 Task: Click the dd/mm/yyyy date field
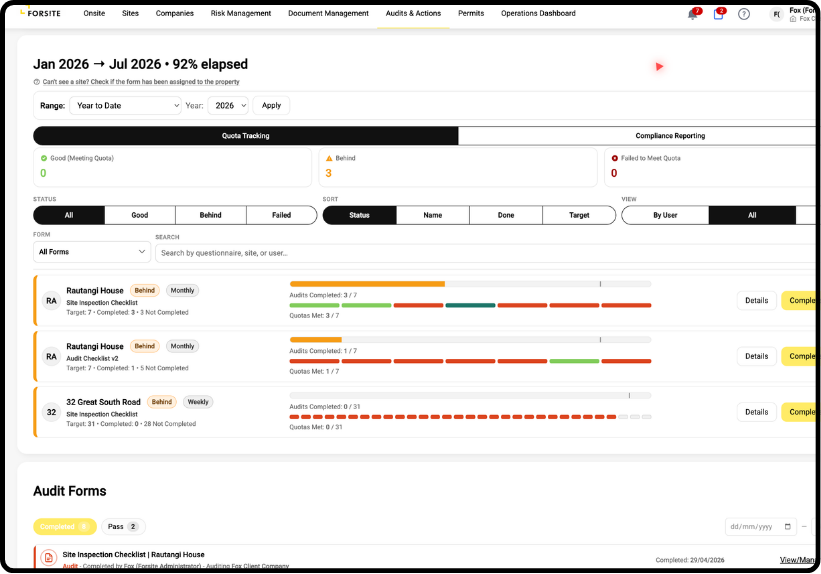click(x=761, y=527)
